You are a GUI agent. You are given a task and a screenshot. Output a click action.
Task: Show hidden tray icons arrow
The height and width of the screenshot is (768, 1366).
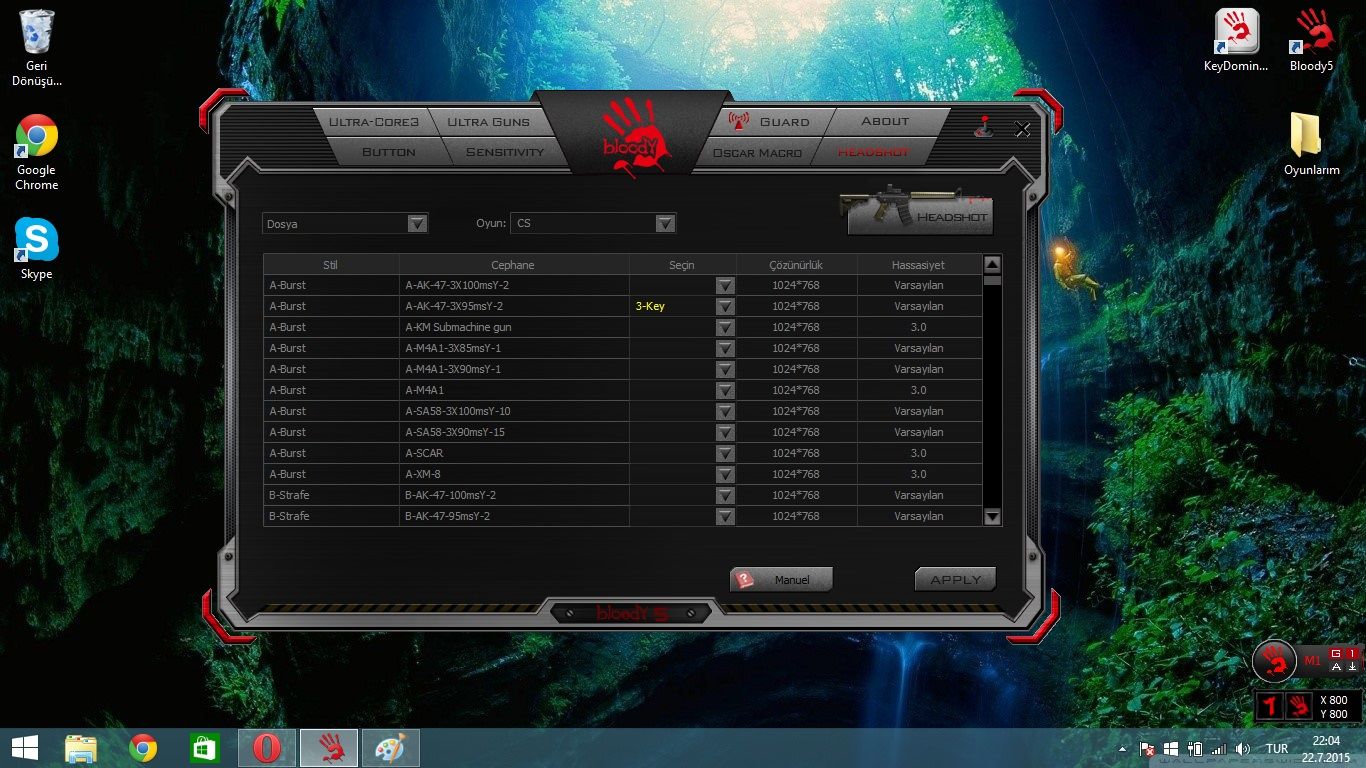[1123, 748]
